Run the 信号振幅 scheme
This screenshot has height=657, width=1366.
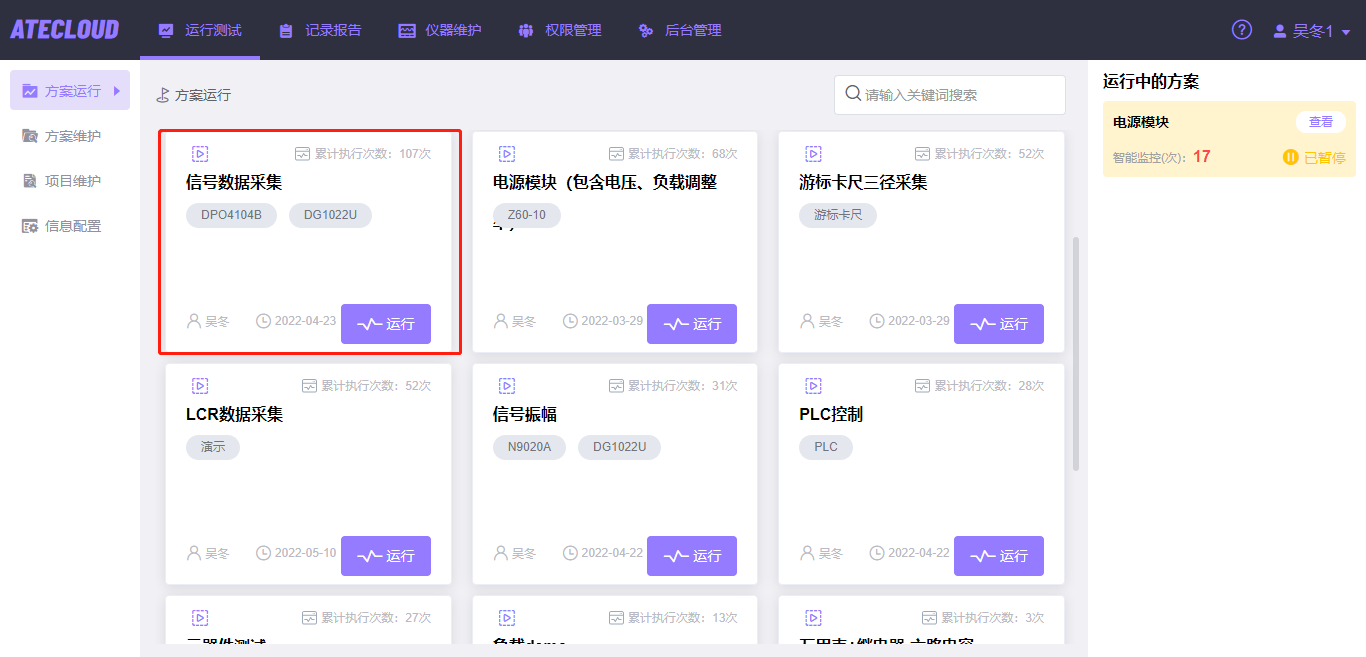(x=691, y=556)
